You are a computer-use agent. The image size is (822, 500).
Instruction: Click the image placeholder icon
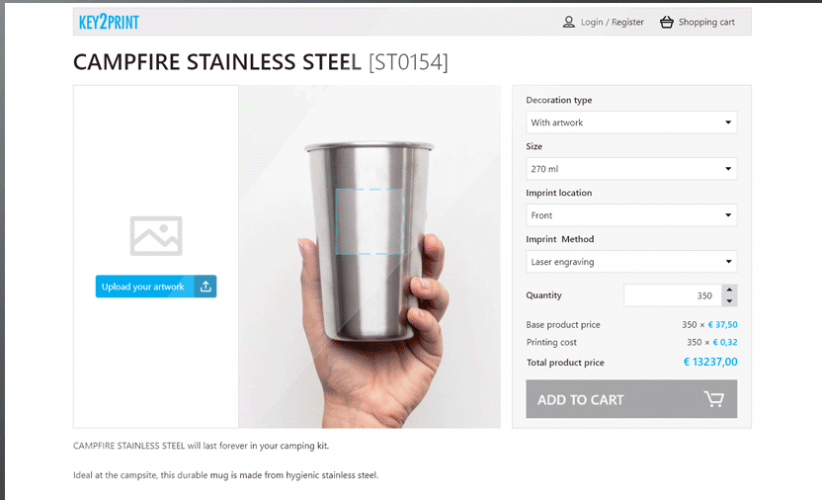pyautogui.click(x=156, y=236)
